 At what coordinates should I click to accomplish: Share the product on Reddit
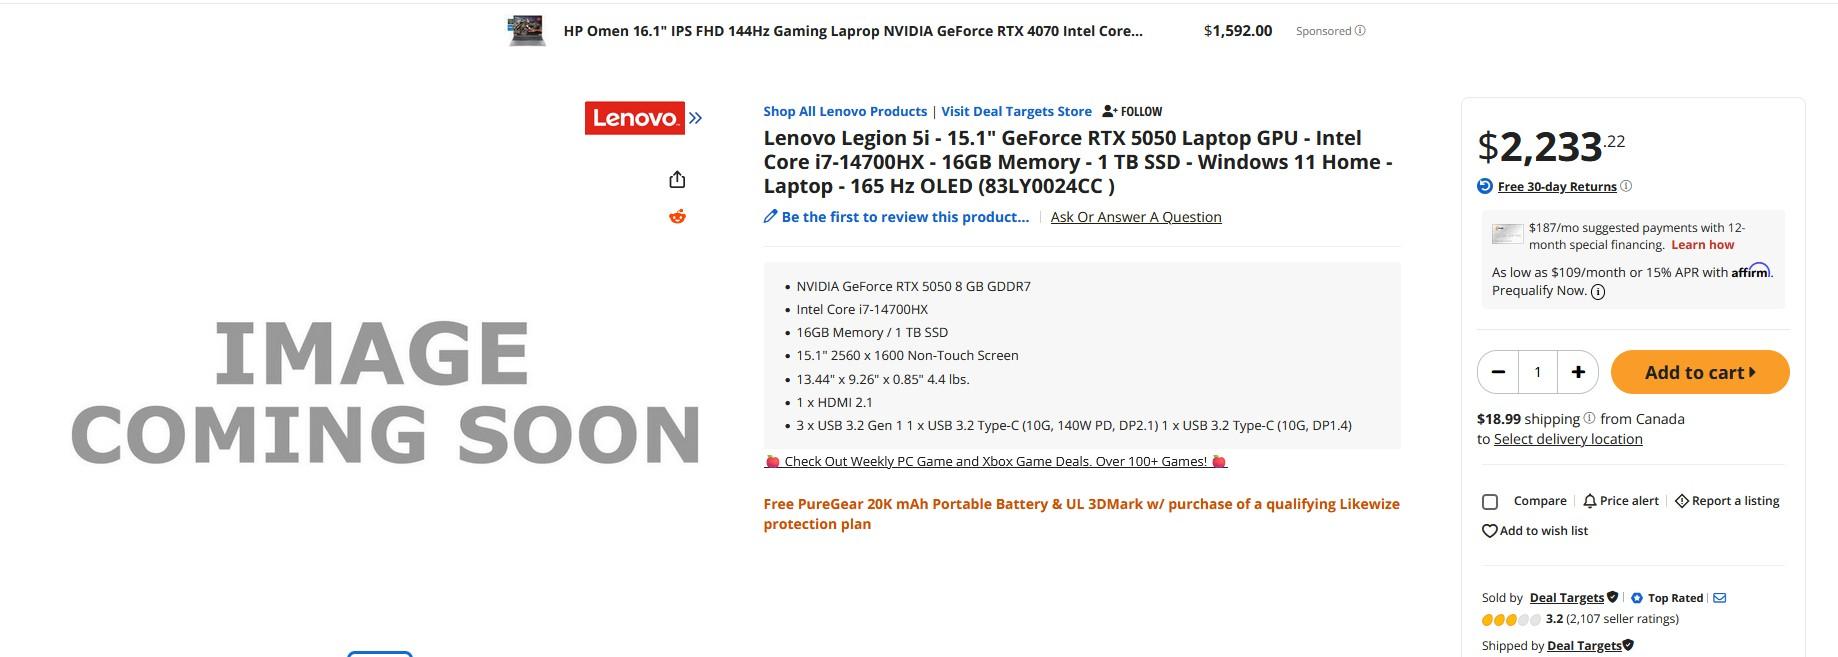click(678, 214)
